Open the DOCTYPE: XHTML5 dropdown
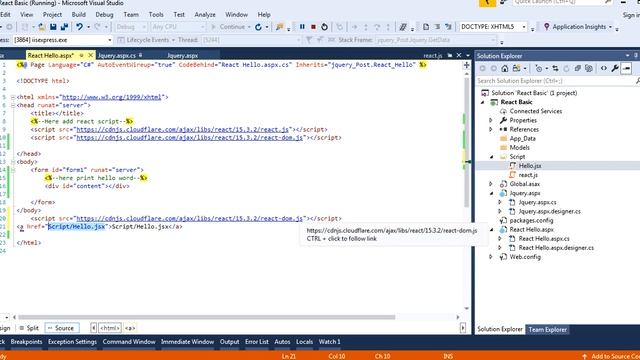Screen dimensions: 640x360 click(x=524, y=27)
